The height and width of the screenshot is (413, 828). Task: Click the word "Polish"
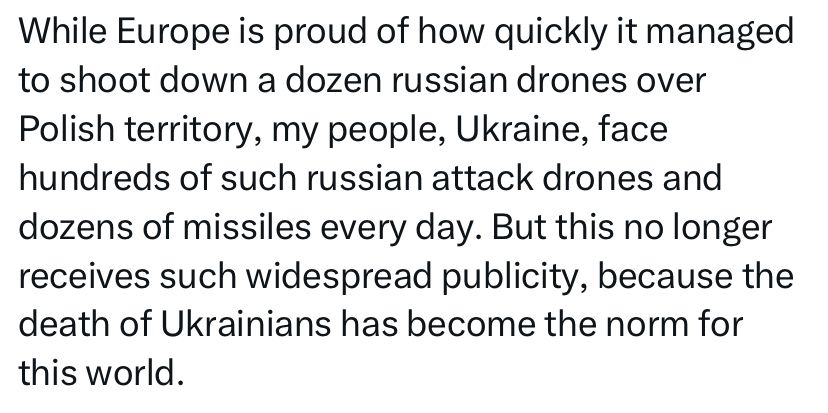tap(66, 127)
